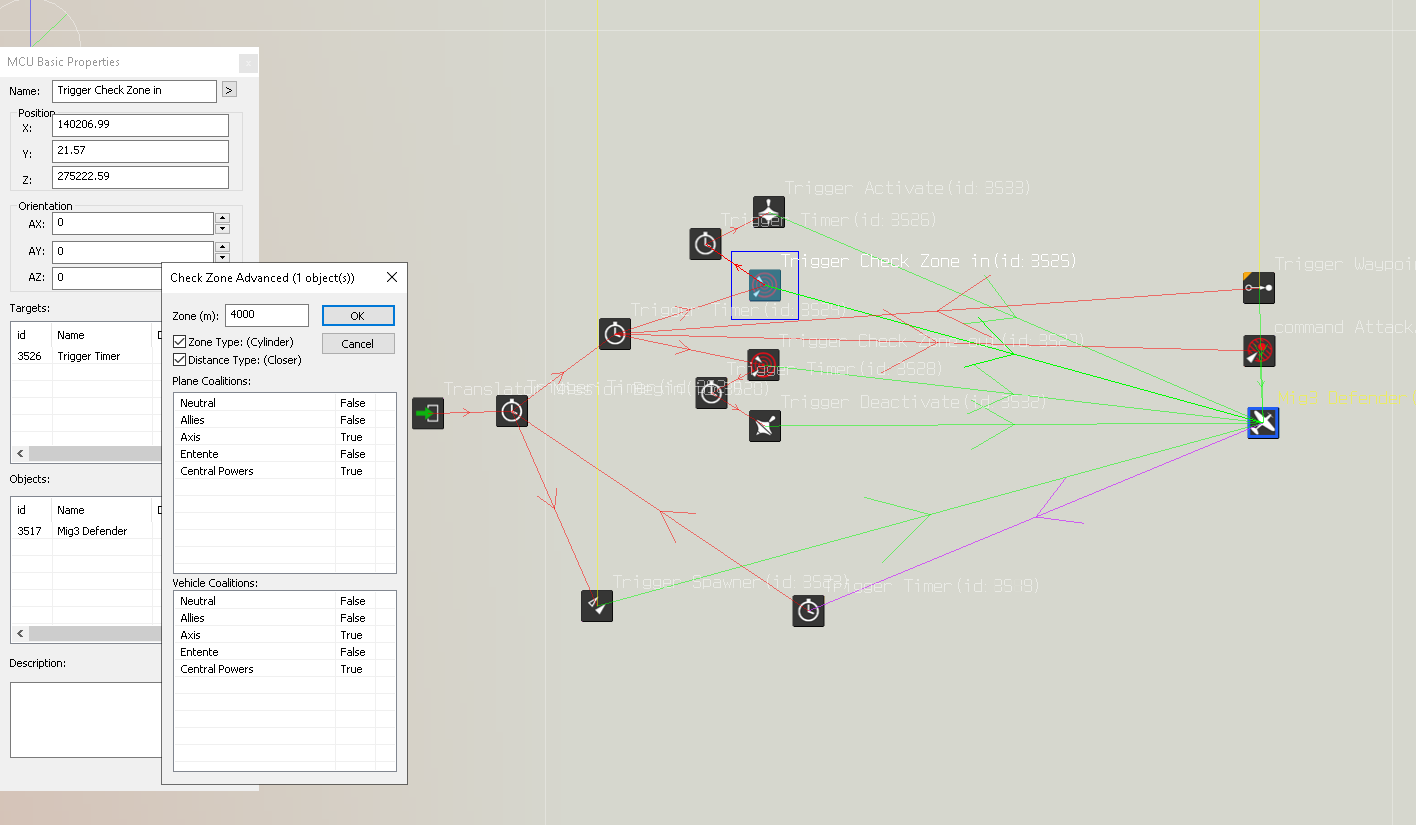Click the id column header in Objects

(x=31, y=510)
